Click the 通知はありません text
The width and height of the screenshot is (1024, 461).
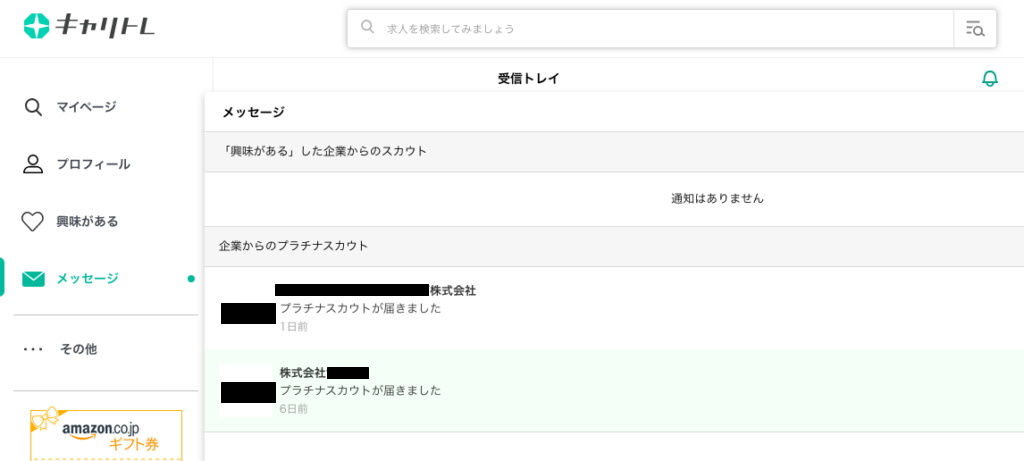click(x=717, y=199)
